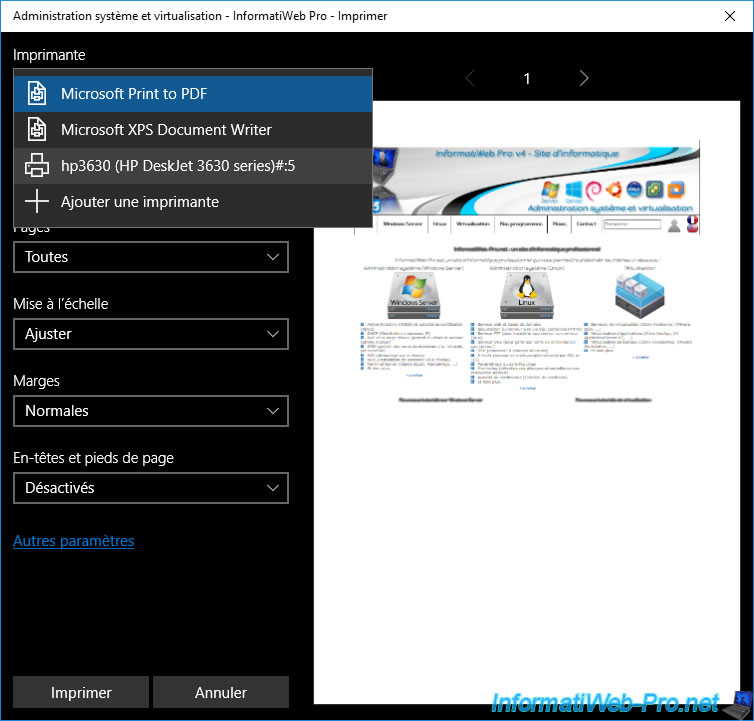Click the page number 1 indicator
Screen dimensions: 754x721
(527, 78)
